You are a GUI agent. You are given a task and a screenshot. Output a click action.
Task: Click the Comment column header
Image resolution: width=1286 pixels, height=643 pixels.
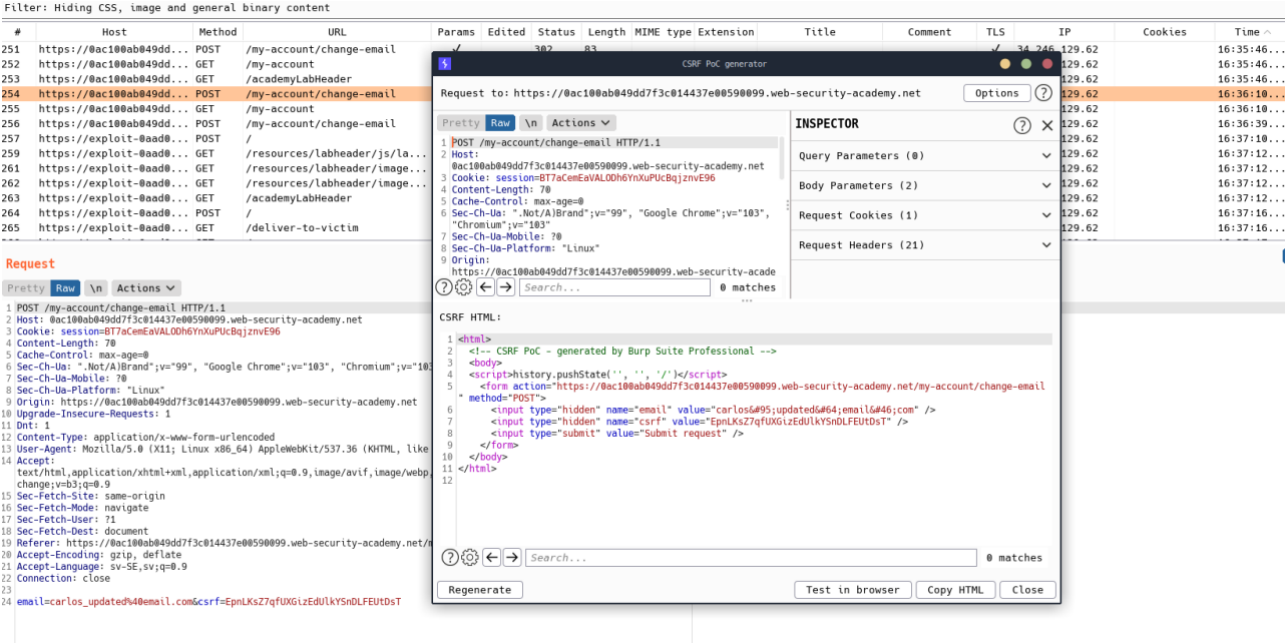coord(929,32)
